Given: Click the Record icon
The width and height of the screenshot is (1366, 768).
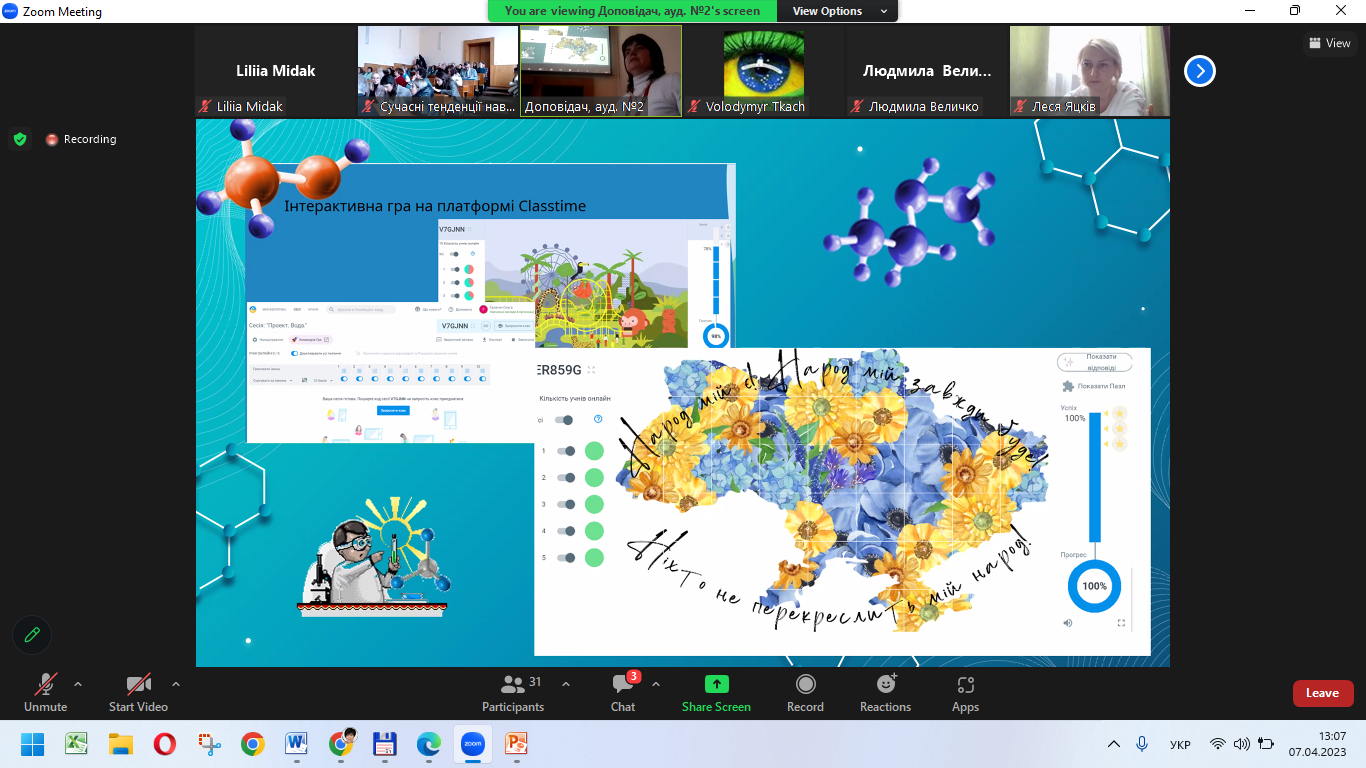Looking at the screenshot, I should click(805, 684).
